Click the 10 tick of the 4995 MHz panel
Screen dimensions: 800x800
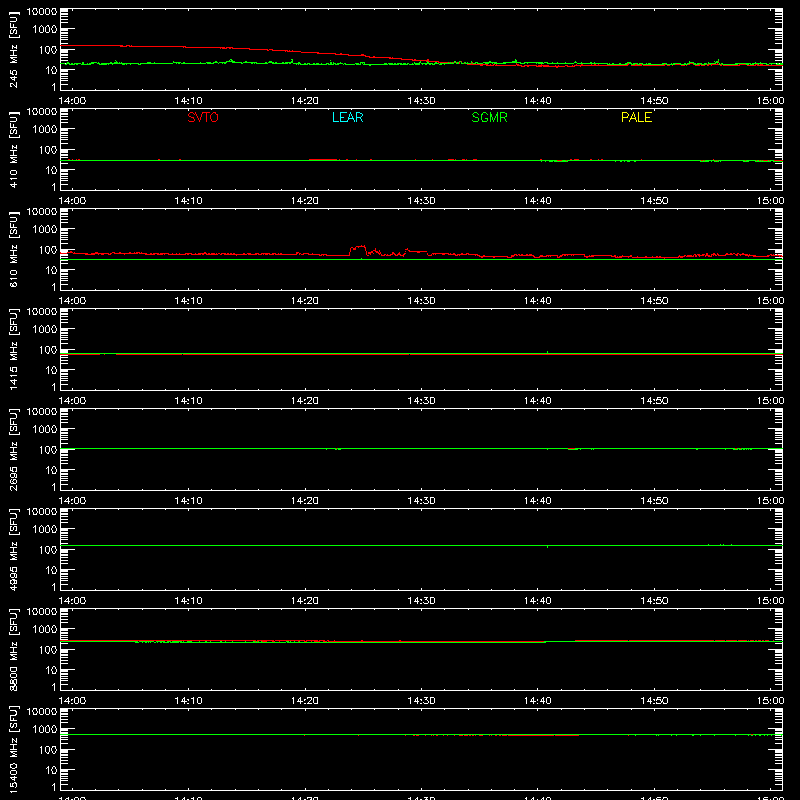(x=52, y=570)
